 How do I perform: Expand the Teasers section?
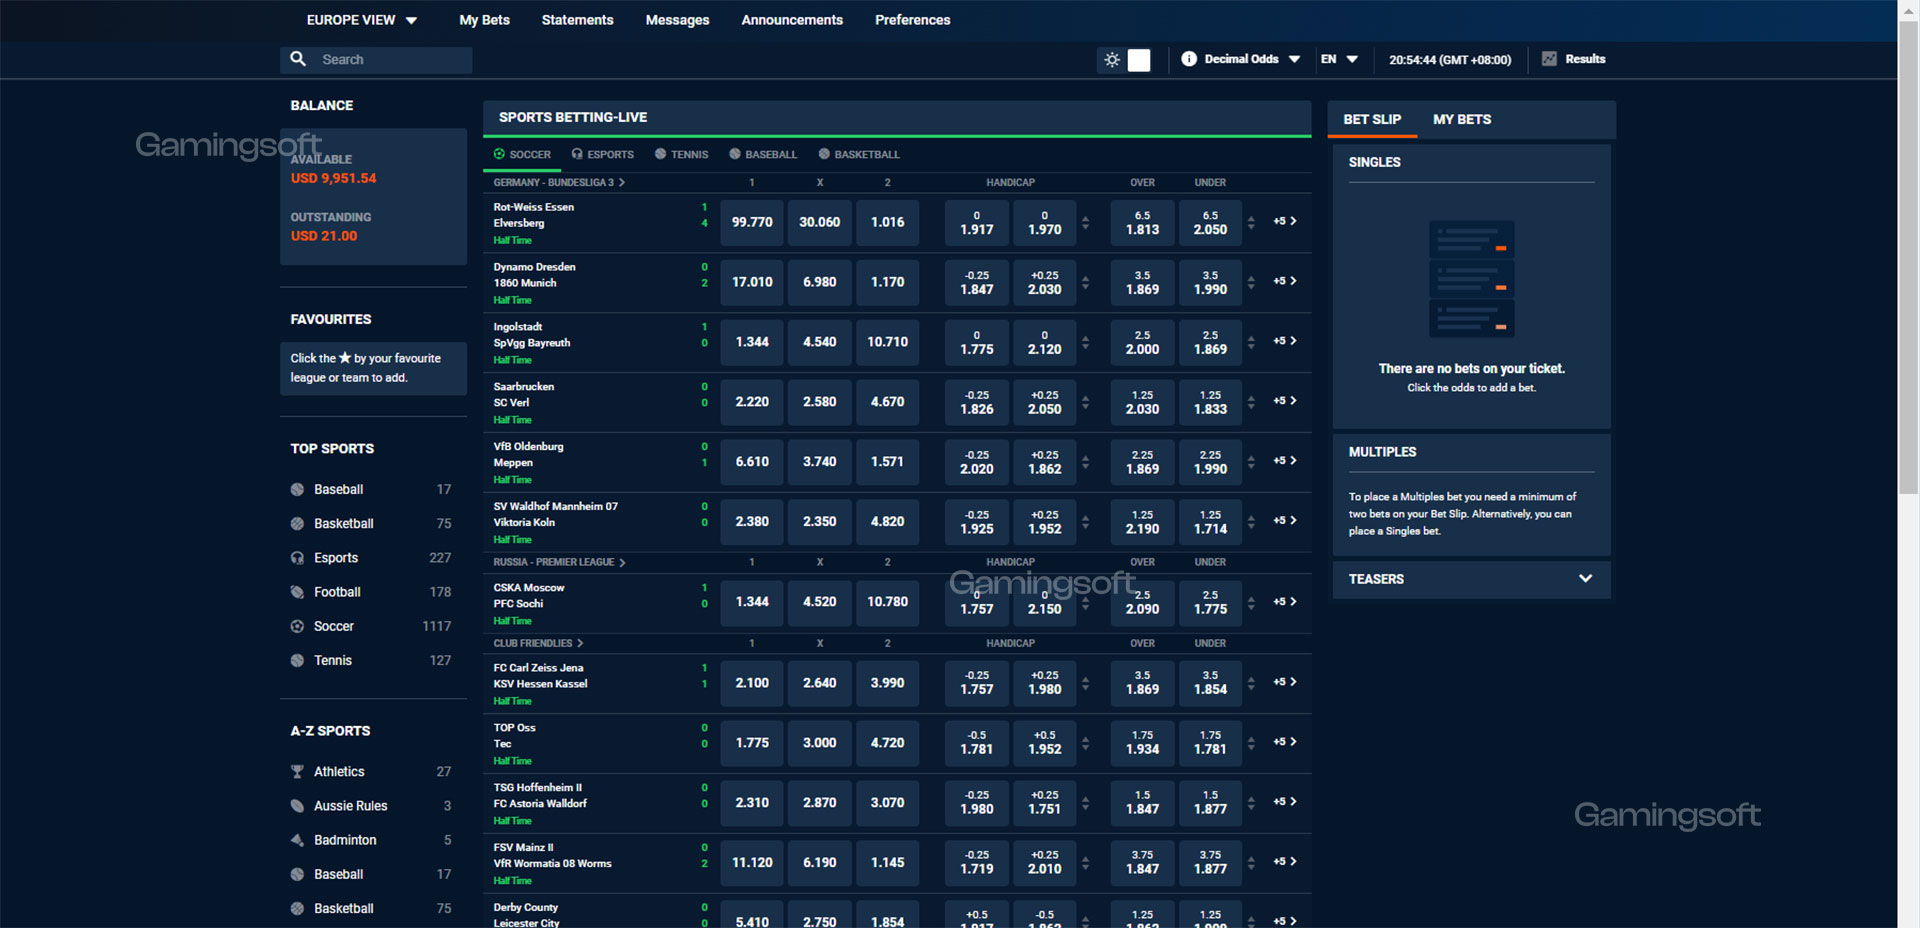[1584, 579]
